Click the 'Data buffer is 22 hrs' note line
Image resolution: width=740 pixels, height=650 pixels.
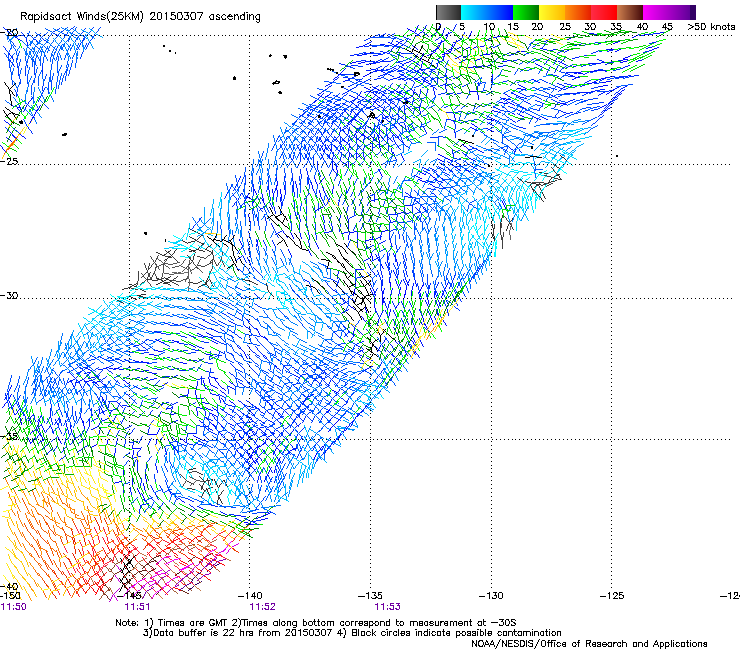[x=352, y=633]
